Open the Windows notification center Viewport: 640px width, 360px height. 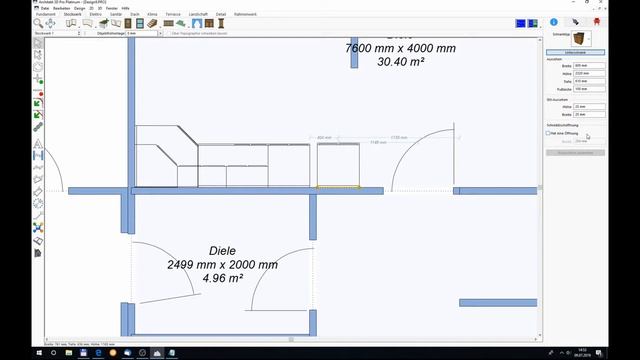point(599,353)
